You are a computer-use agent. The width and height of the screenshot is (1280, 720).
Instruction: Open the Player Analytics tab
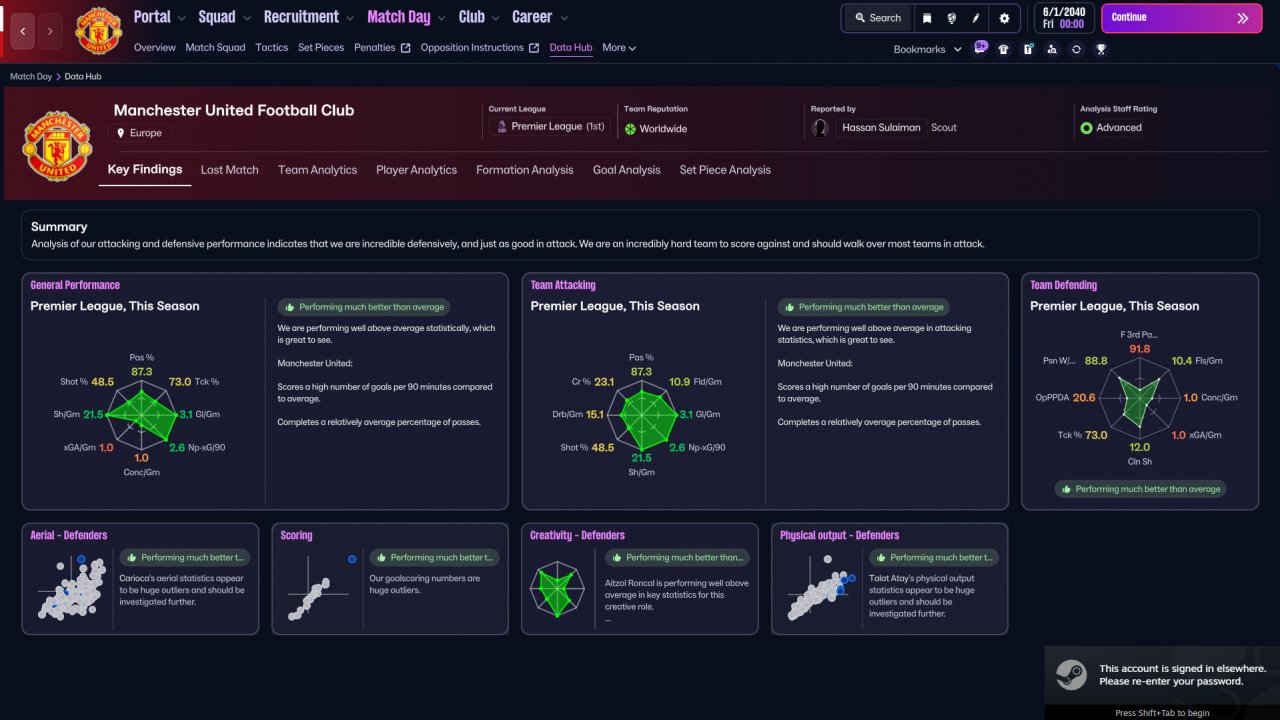416,170
